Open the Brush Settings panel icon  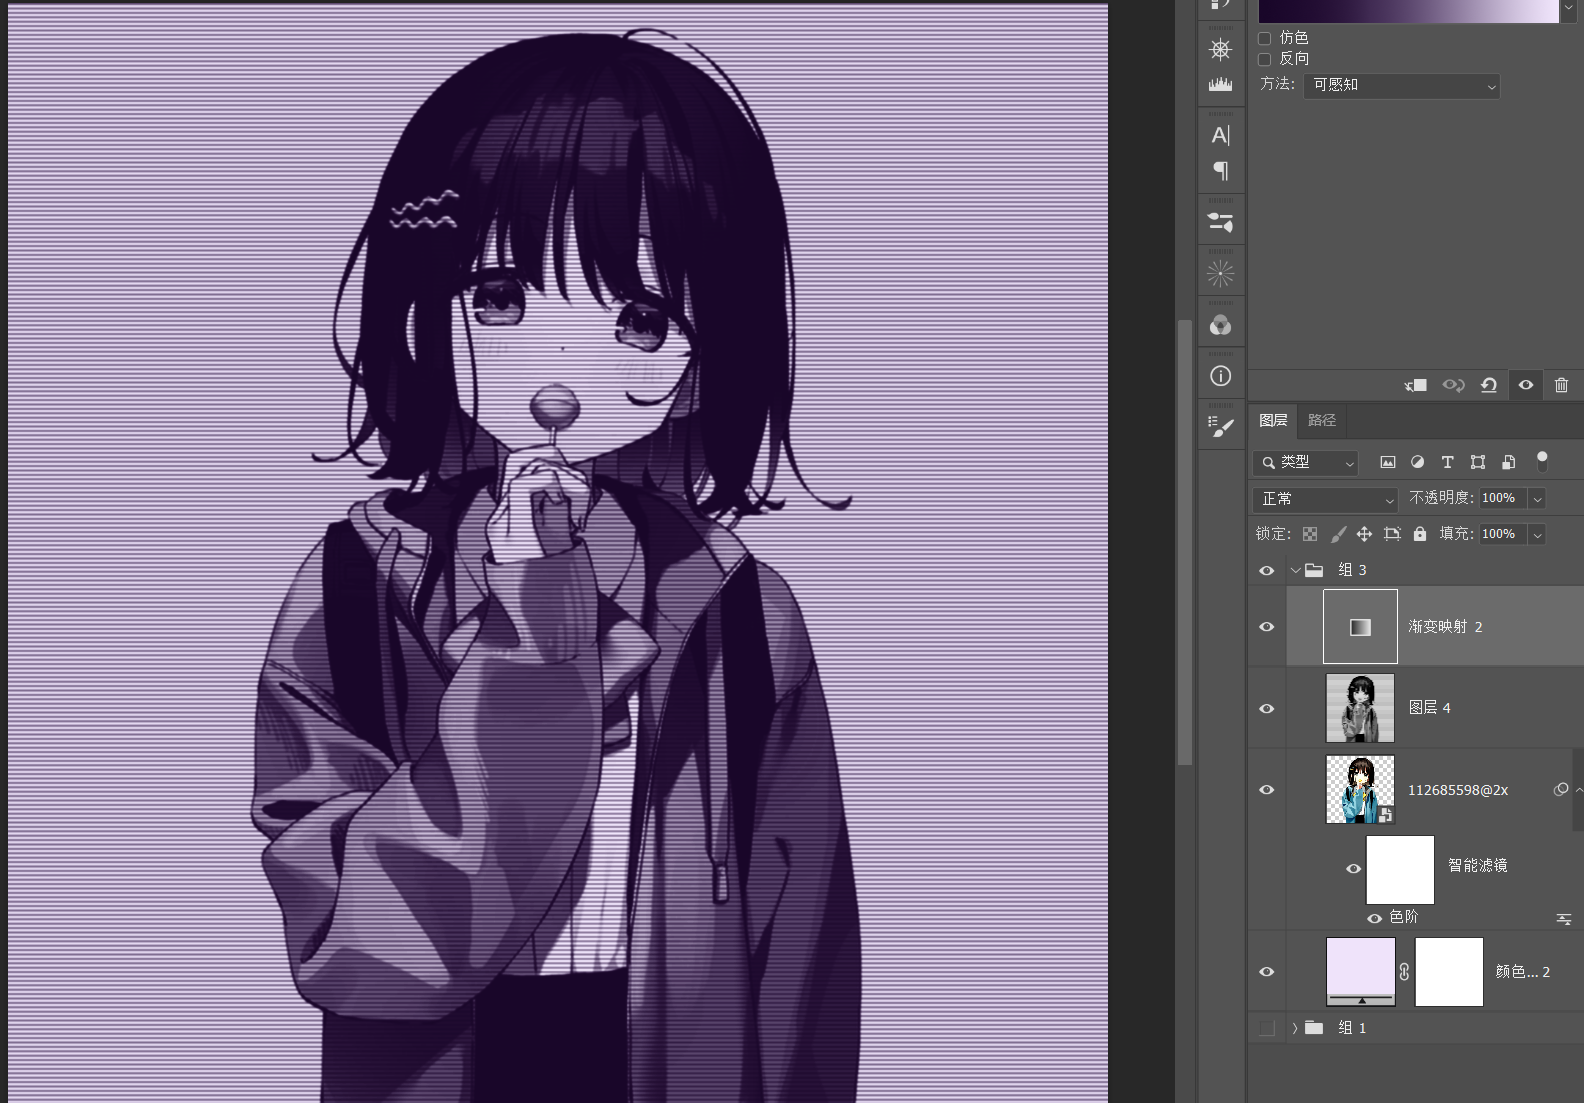[x=1220, y=222]
